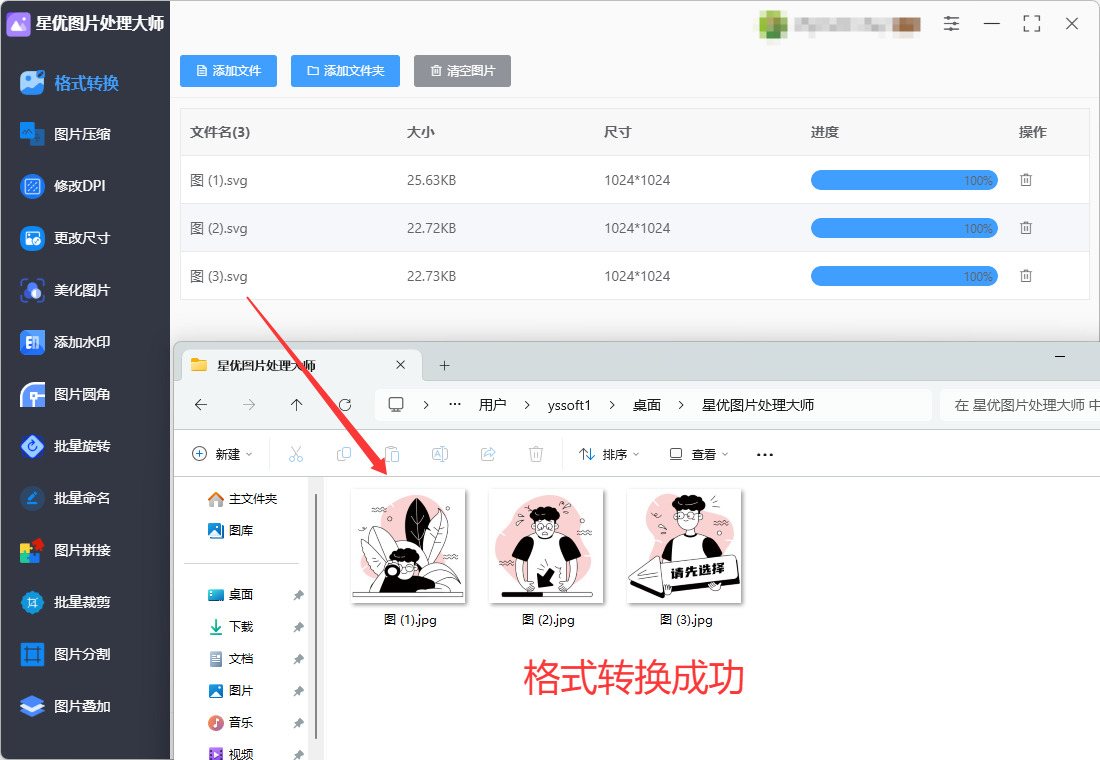
Task: Select the 批量旋转 batch rotate icon
Action: [x=32, y=446]
